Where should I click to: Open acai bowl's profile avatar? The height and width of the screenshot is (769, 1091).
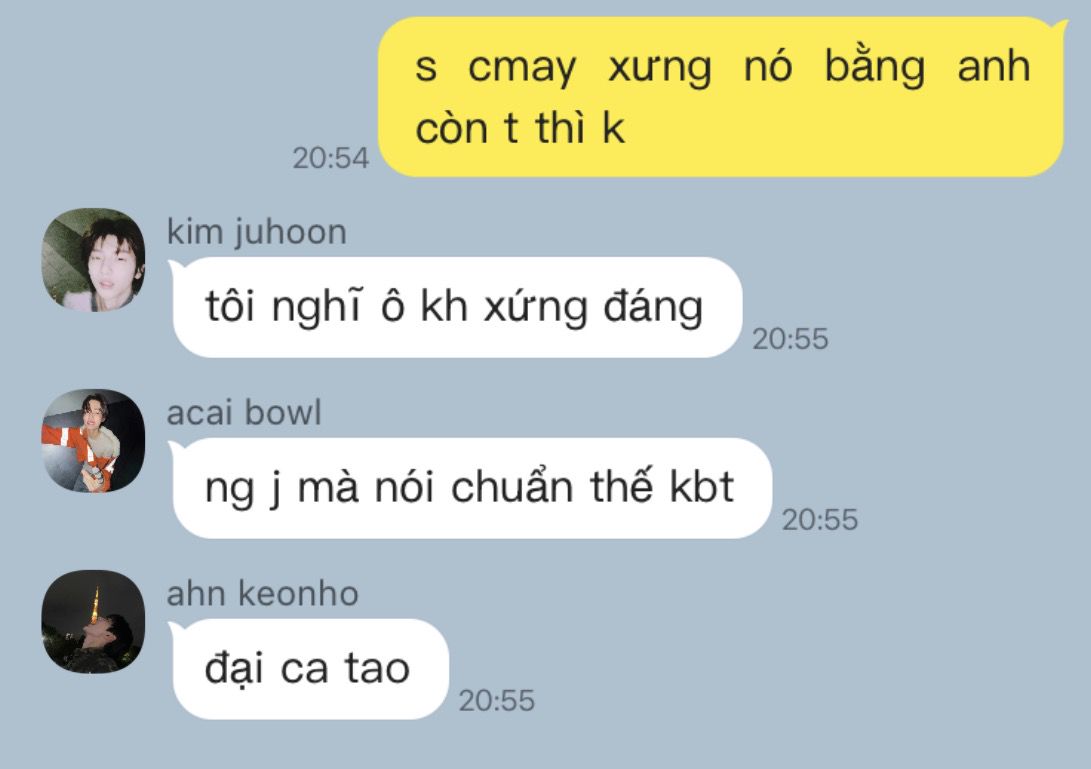point(93,441)
